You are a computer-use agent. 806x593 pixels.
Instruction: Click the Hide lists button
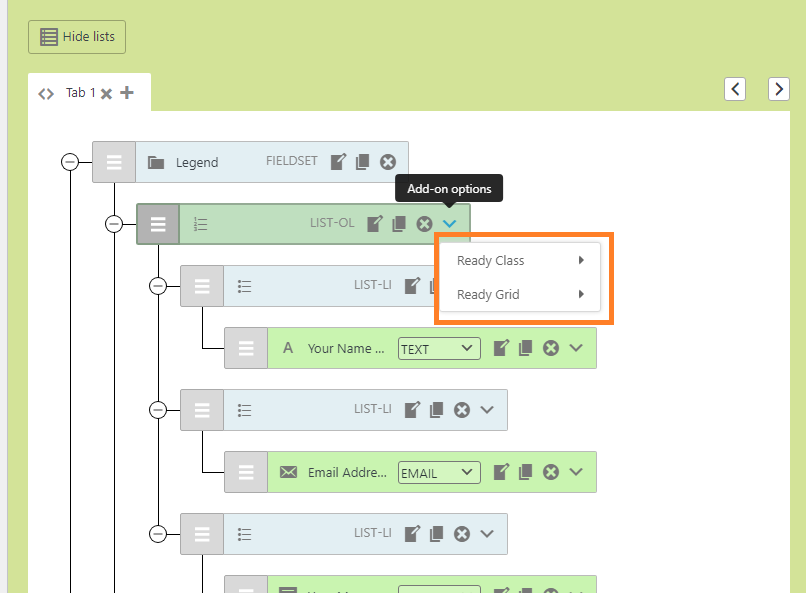point(77,37)
